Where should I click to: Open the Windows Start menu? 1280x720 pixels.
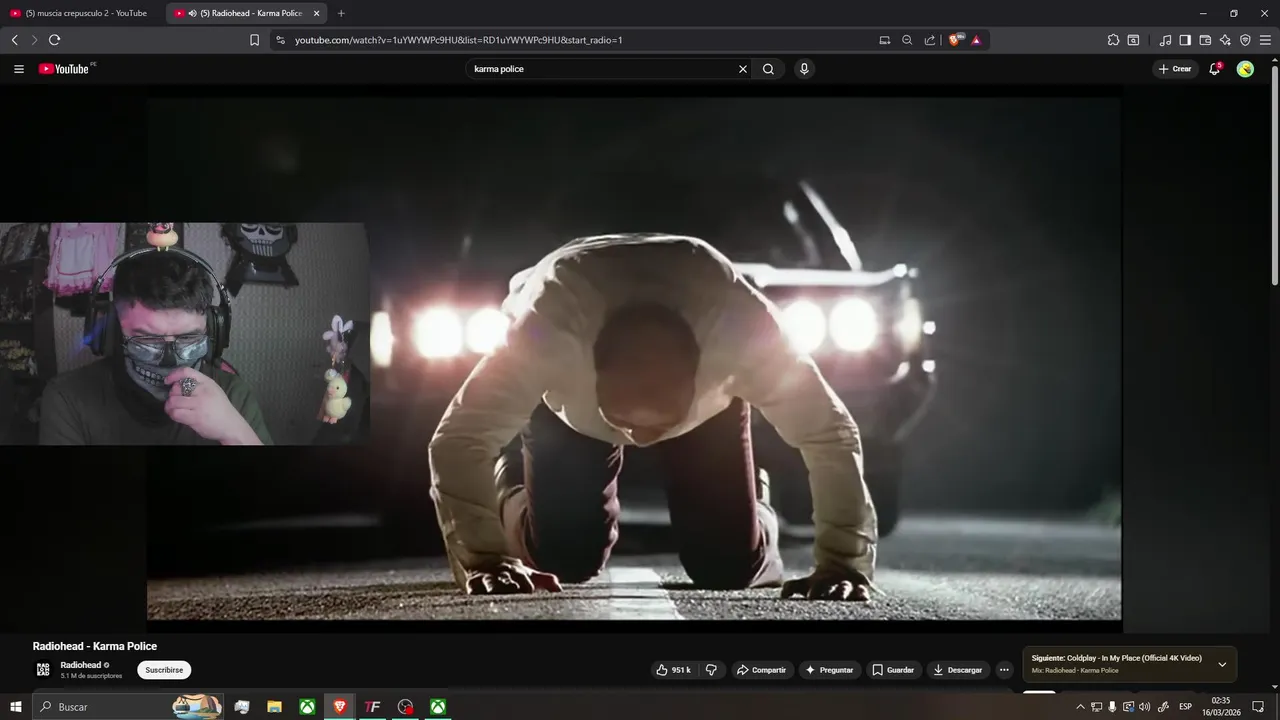(16, 707)
